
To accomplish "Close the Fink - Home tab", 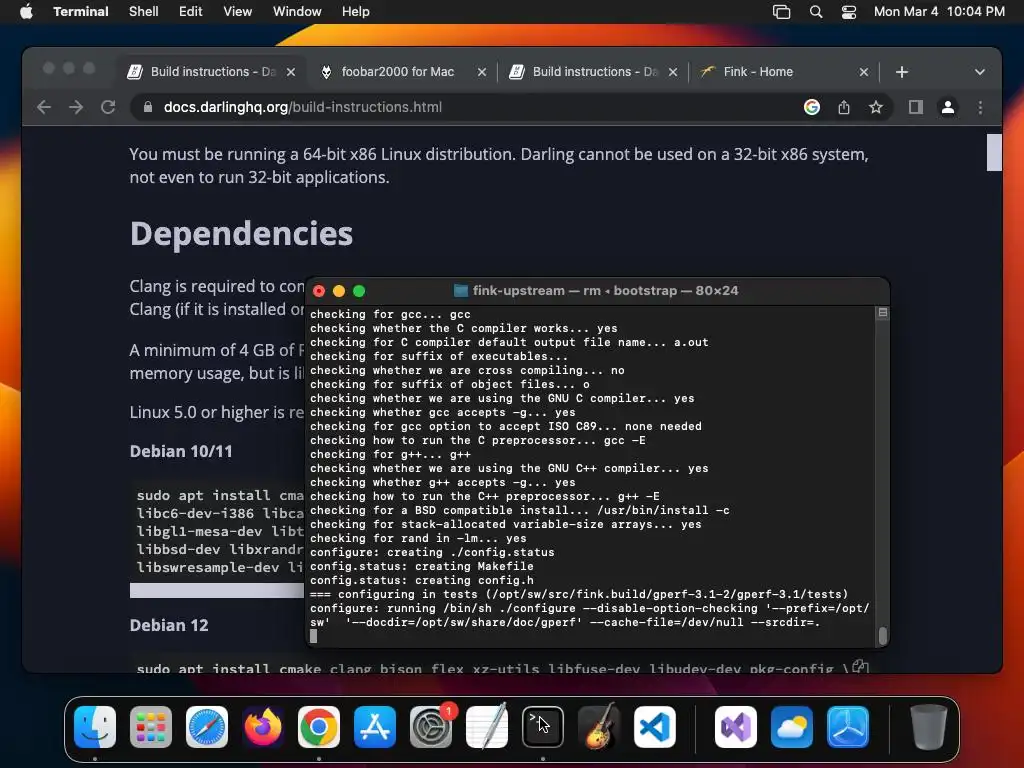I will point(863,72).
